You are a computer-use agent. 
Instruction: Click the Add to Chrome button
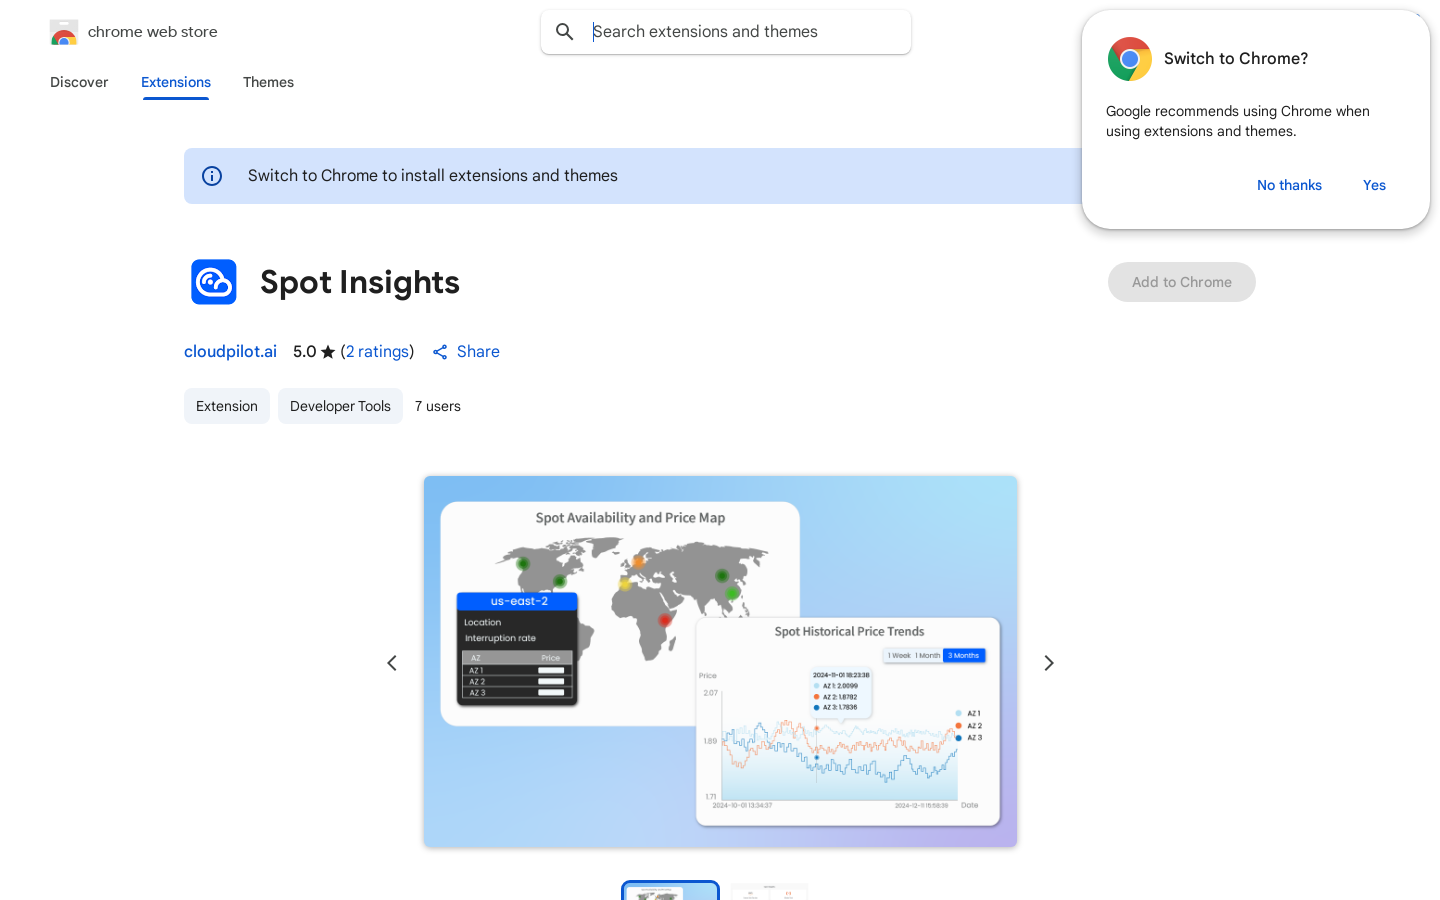click(x=1182, y=282)
